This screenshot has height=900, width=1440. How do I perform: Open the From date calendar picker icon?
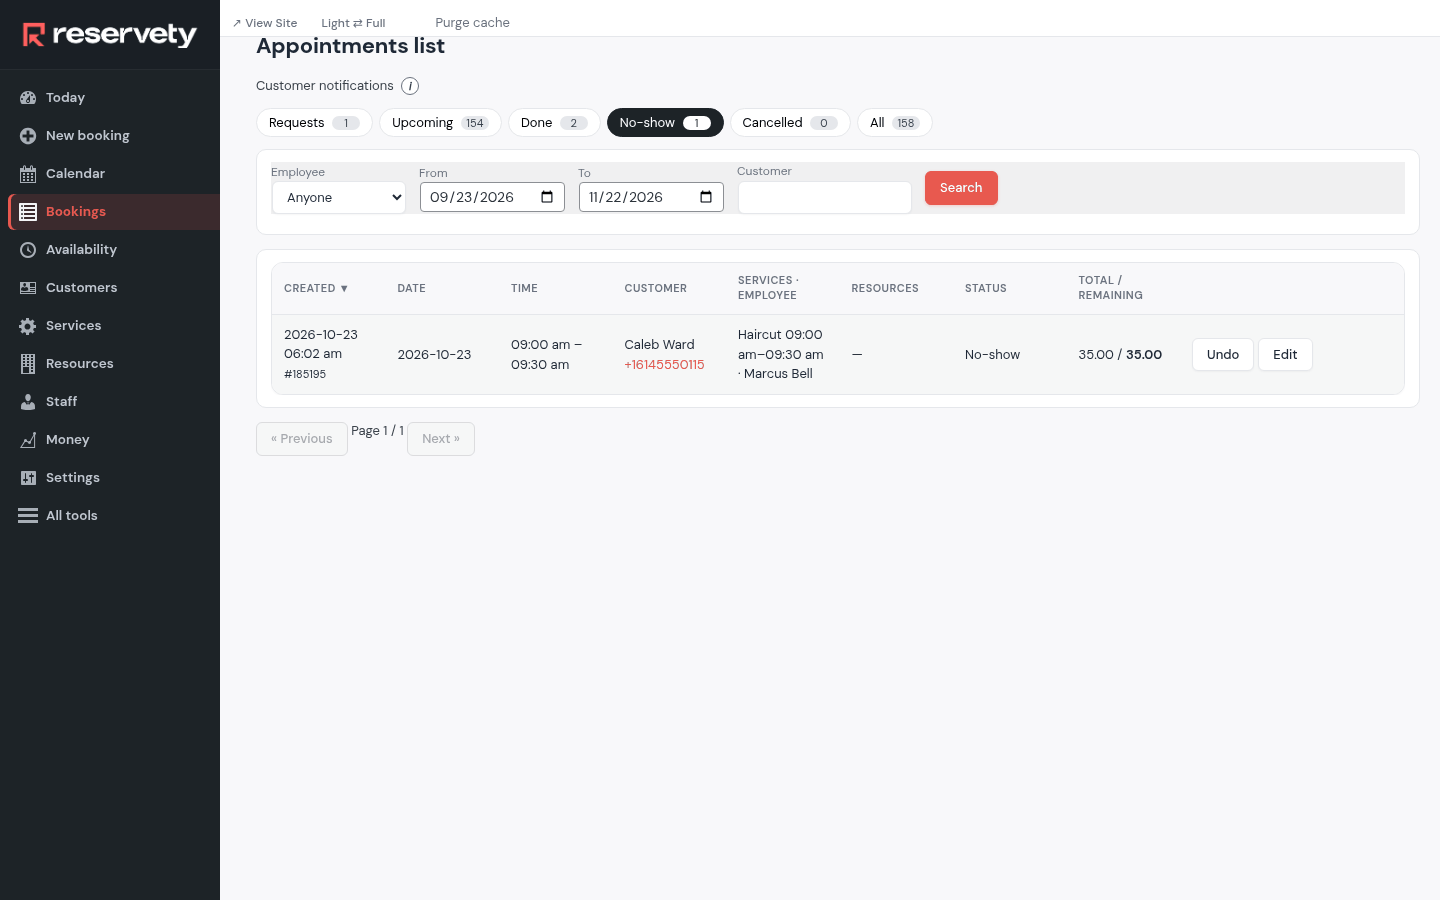click(547, 197)
